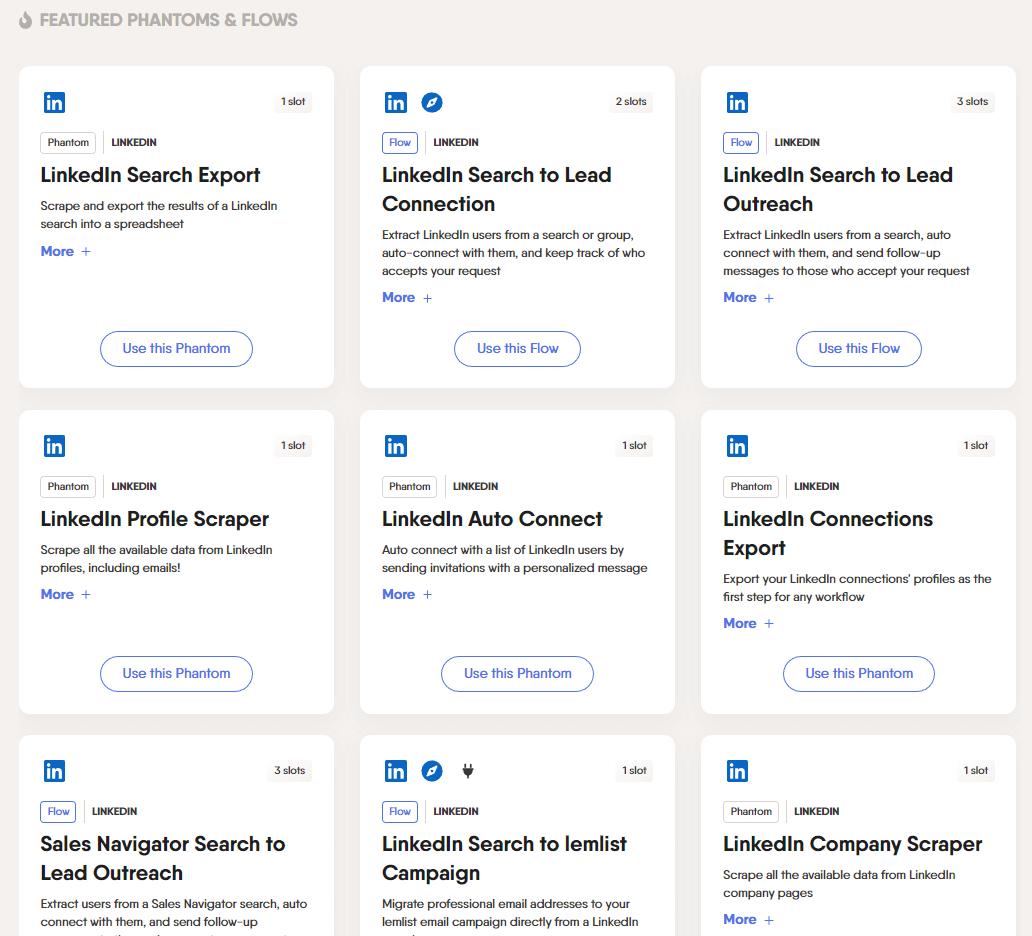Open the LinkedIn Company Scraper title
This screenshot has height=936, width=1032.
point(852,845)
